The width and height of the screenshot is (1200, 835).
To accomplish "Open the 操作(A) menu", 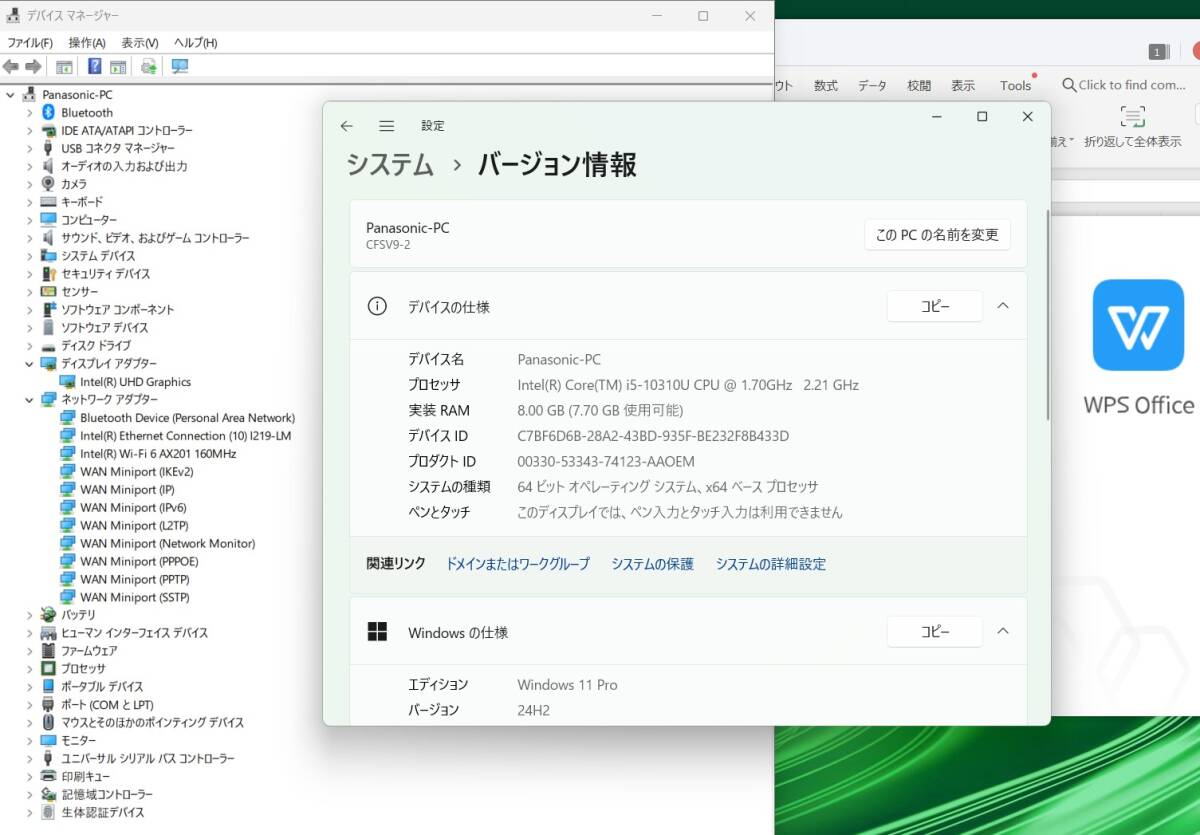I will point(87,43).
